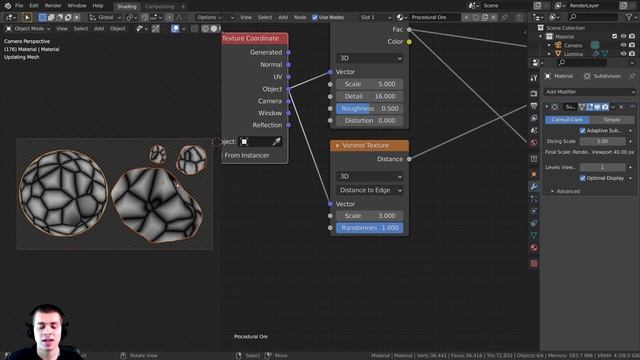
Task: Open the Add Modifier dropdown
Action: tap(590, 92)
